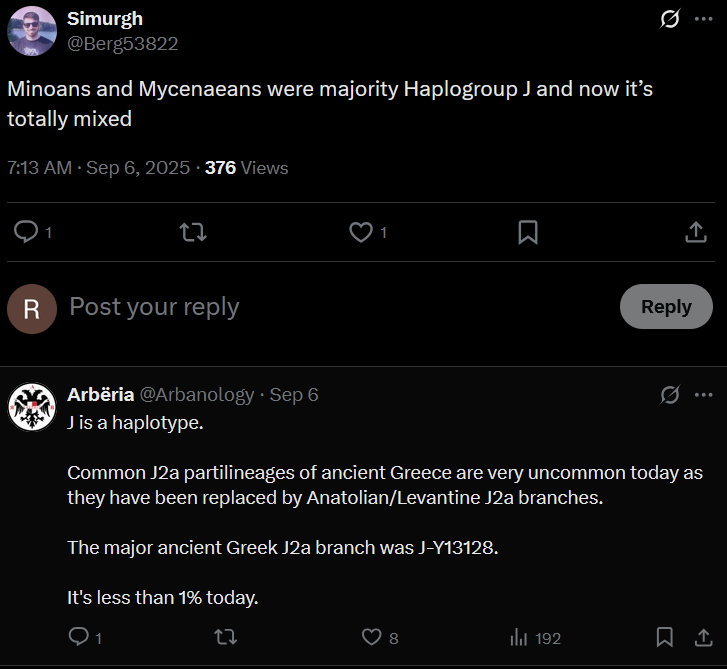
Task: Click the Grok icon on Simurgh's post
Action: click(x=670, y=19)
